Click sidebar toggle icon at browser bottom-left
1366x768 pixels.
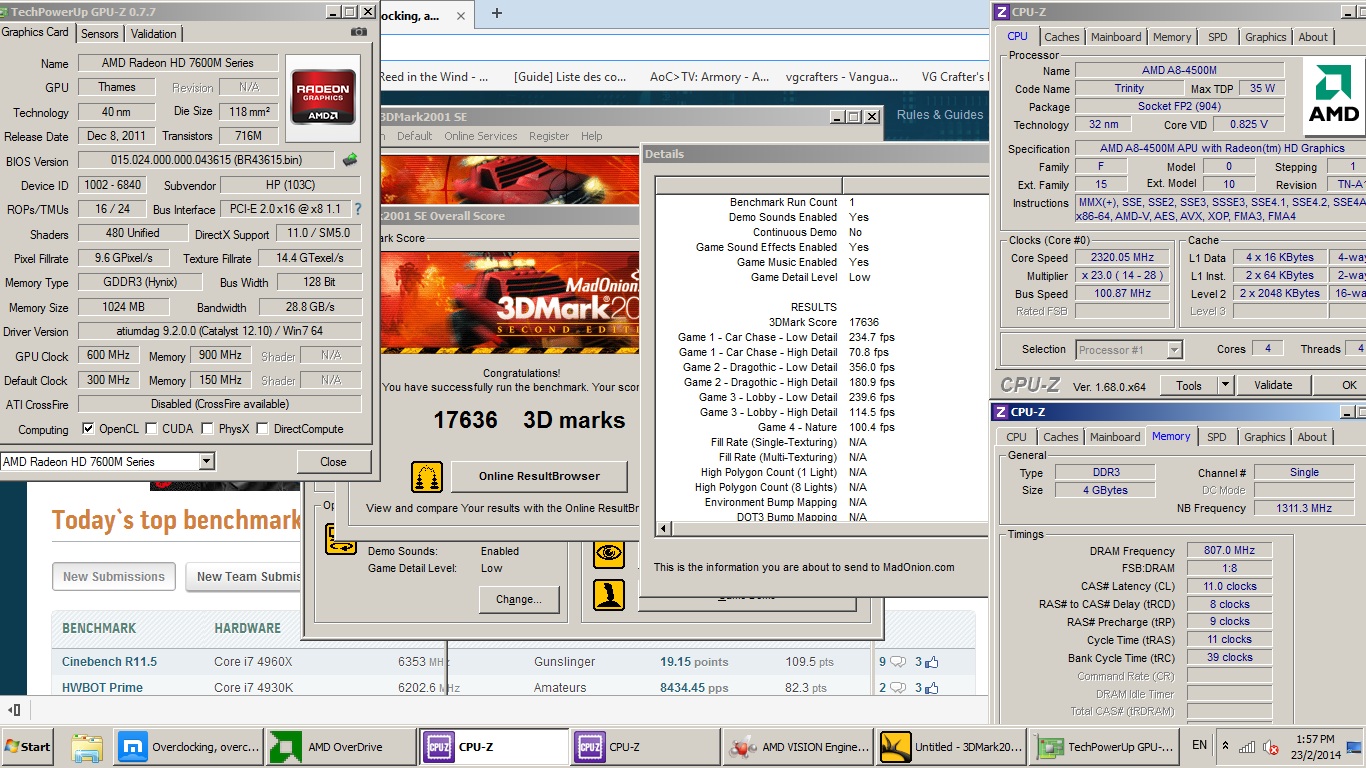click(15, 710)
